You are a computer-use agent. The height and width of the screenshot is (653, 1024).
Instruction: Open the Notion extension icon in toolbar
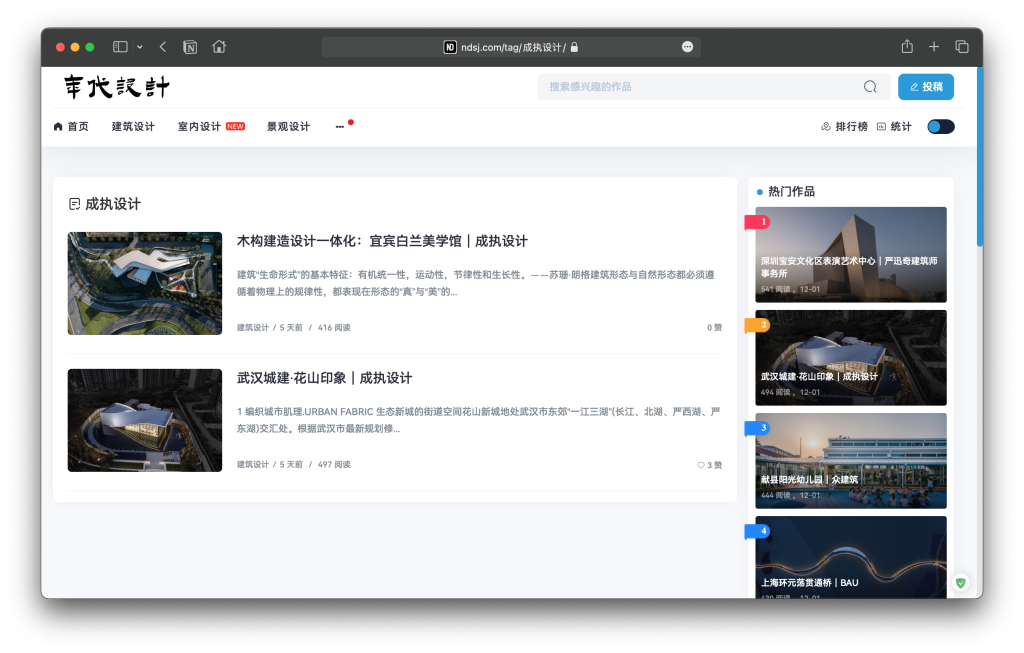[x=190, y=47]
